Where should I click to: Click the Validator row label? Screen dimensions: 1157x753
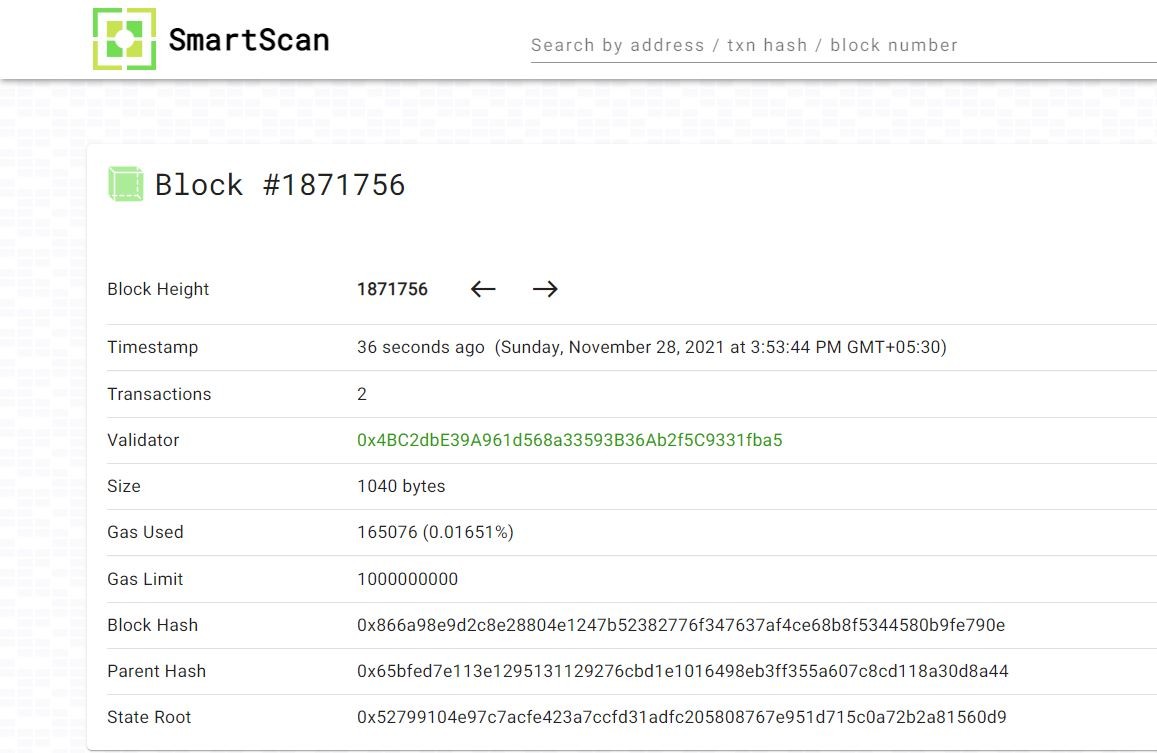[x=143, y=440]
